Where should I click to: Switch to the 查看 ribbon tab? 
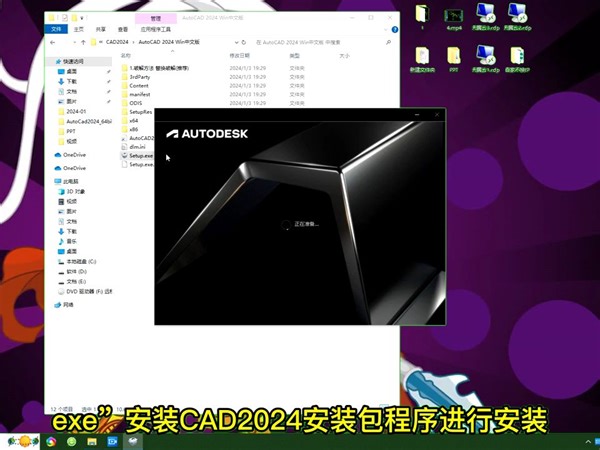[123, 29]
